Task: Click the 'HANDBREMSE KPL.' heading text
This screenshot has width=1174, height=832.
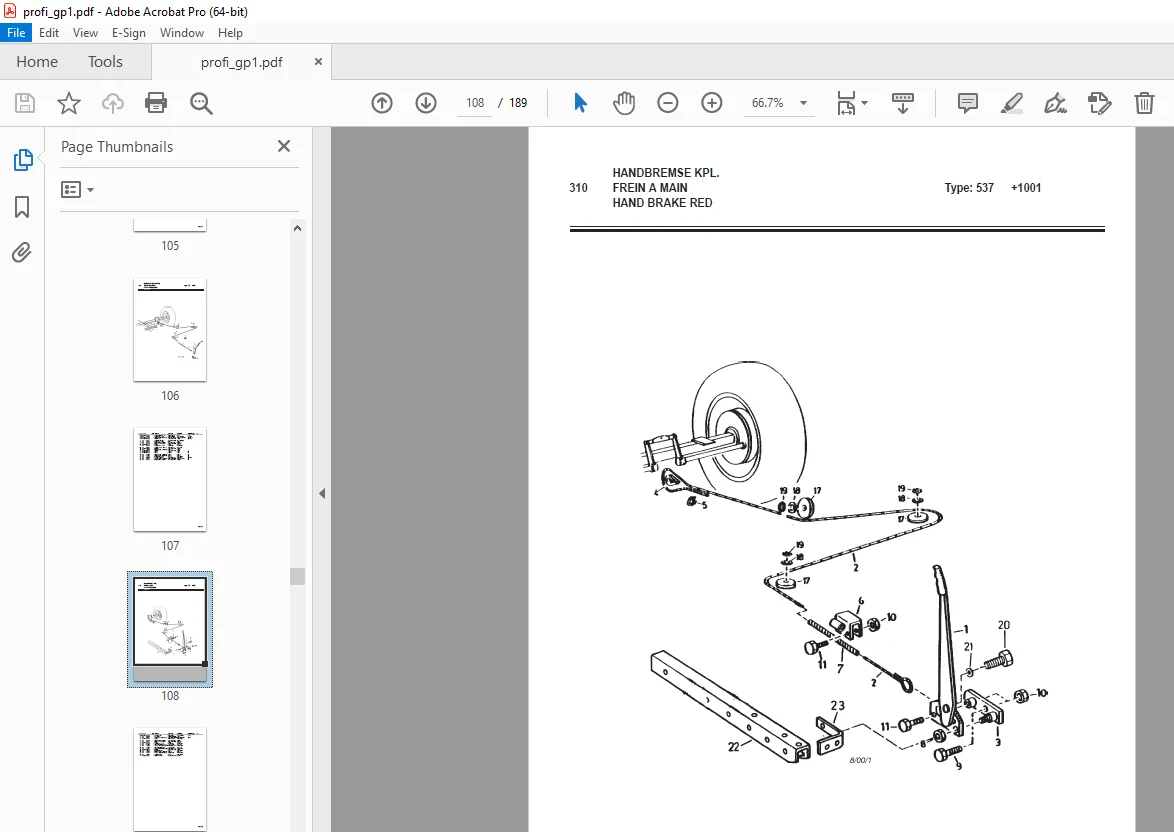Action: coord(666,172)
